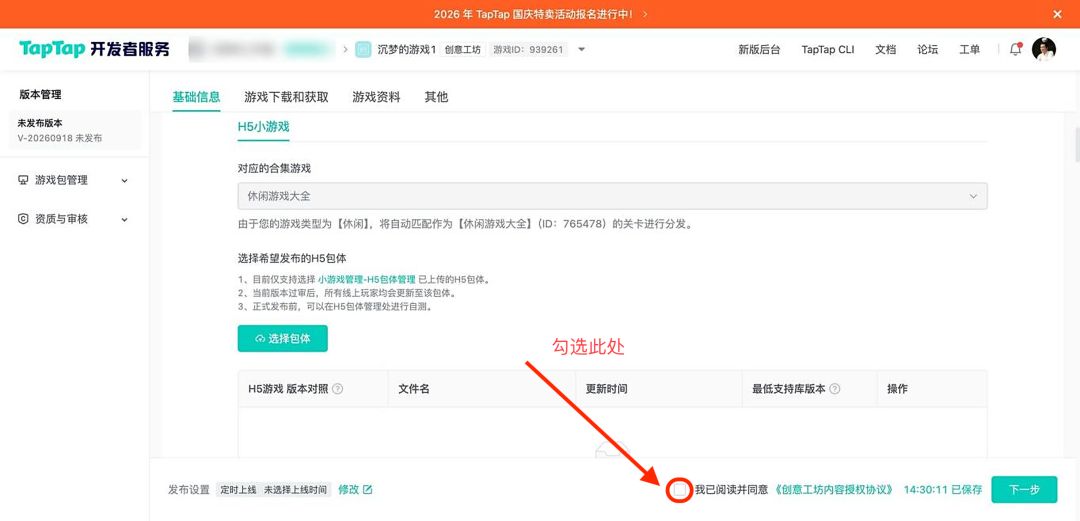This screenshot has width=1080, height=521.
Task: Open the 小游戏管理-H5包体管理 link
Action: [366, 280]
